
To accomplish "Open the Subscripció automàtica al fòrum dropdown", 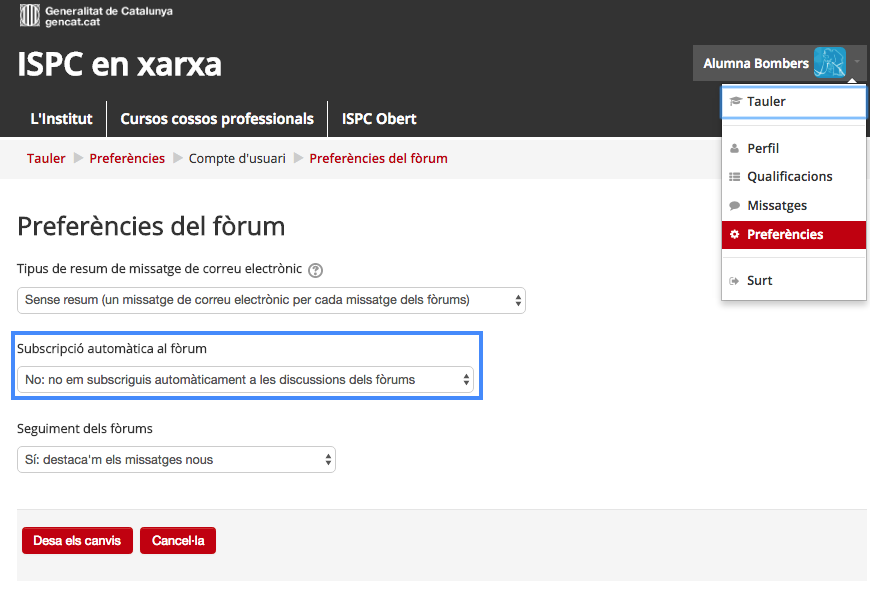I will [x=245, y=380].
